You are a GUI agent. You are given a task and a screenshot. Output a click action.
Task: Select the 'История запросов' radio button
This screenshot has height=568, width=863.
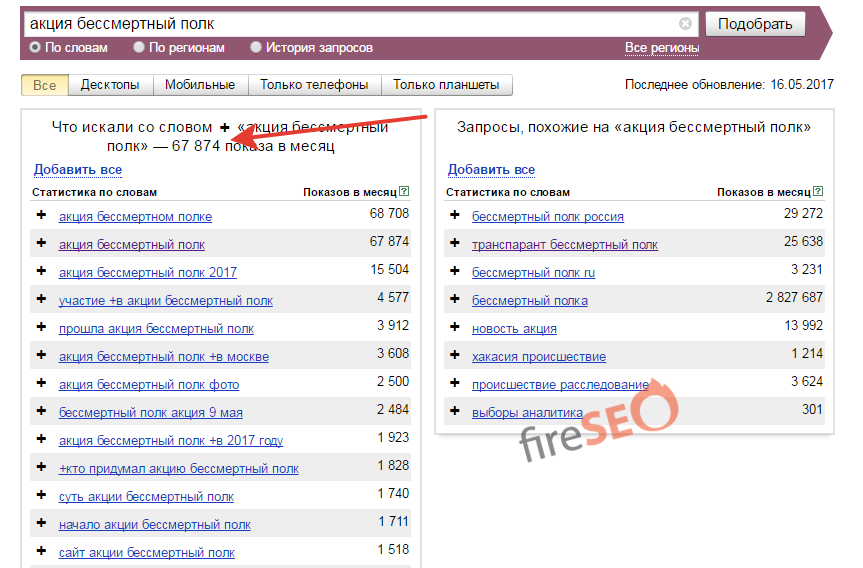257,47
